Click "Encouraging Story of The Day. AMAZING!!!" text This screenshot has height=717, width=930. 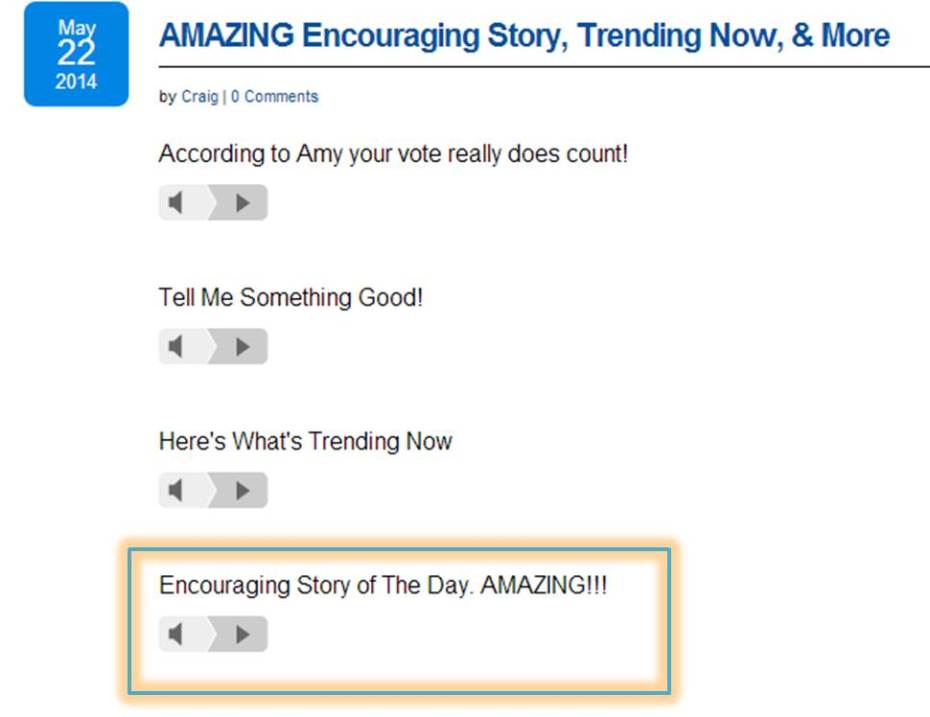tap(383, 585)
